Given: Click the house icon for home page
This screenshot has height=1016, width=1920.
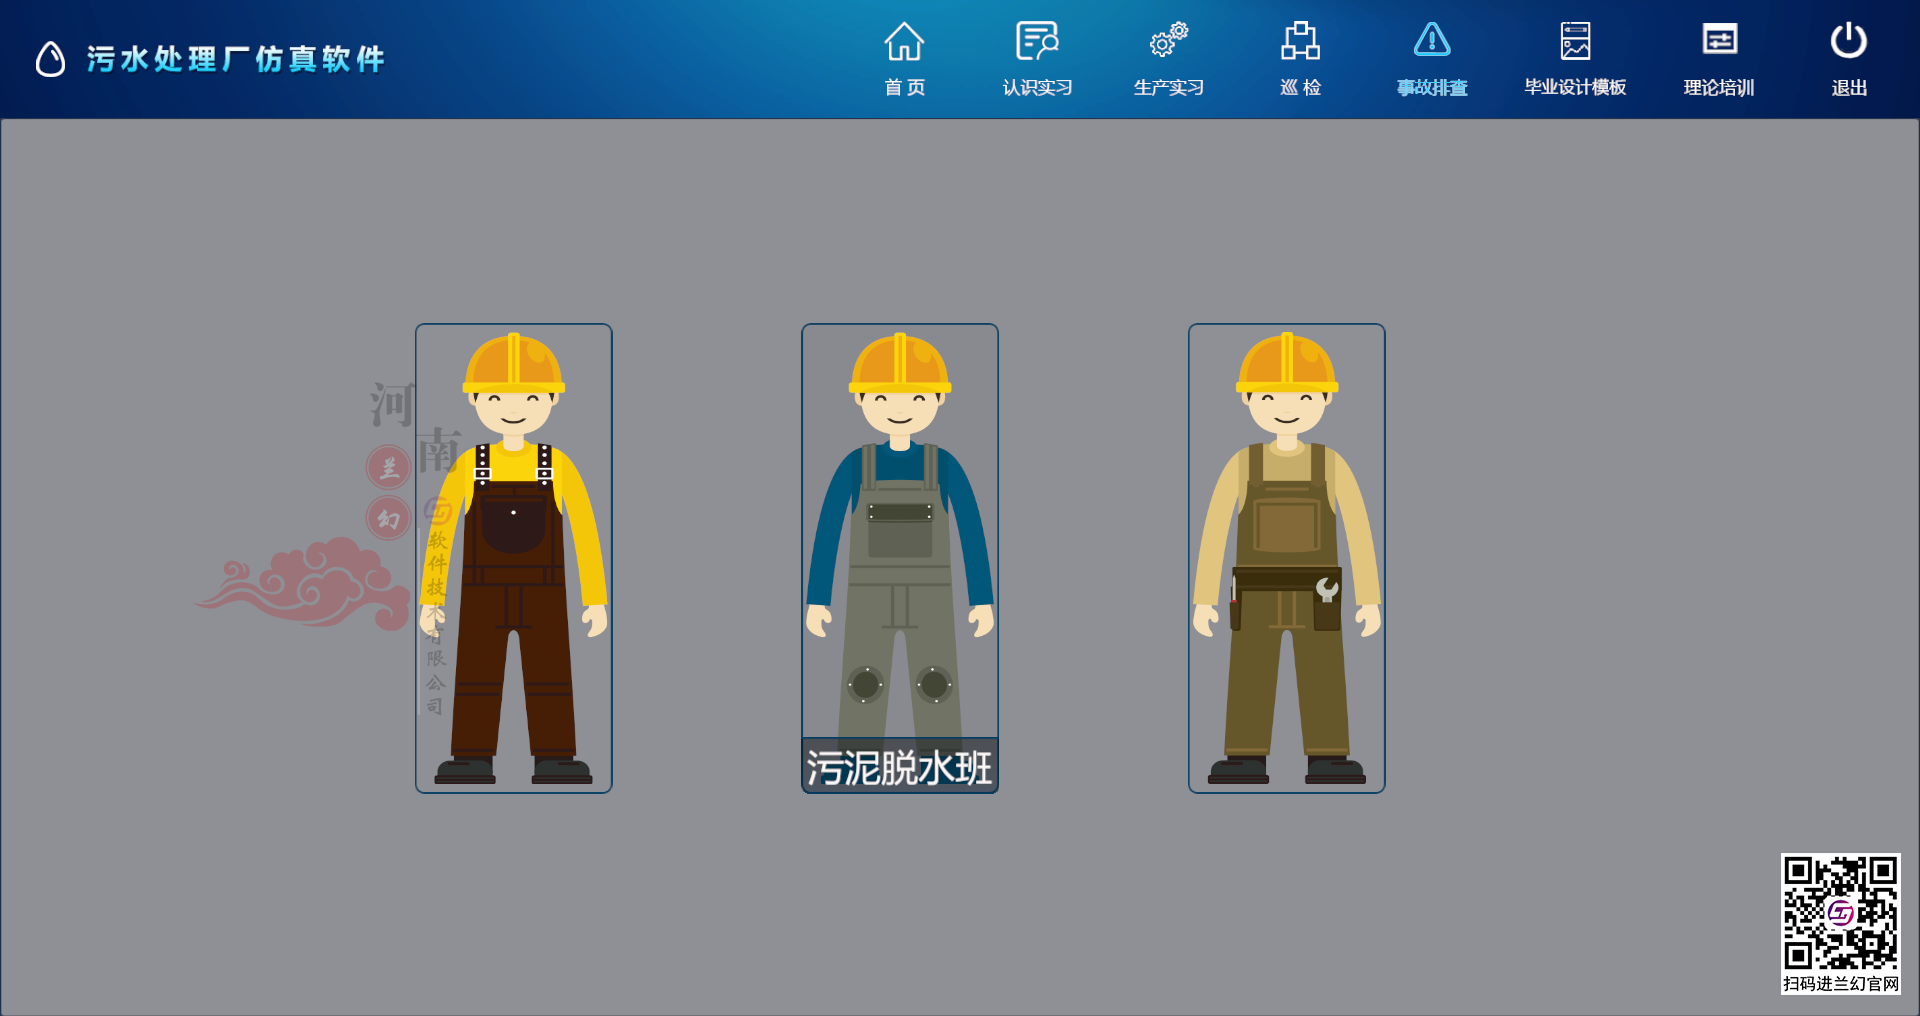Looking at the screenshot, I should 904,41.
